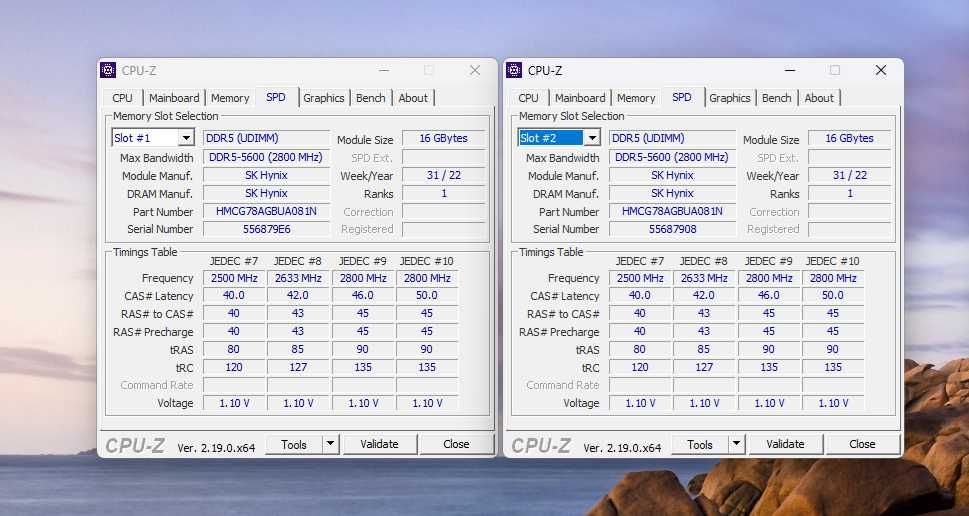This screenshot has width=969, height=516.
Task: Click JEDEC #7 tRAS value 80 in right window
Action: pyautogui.click(x=640, y=349)
